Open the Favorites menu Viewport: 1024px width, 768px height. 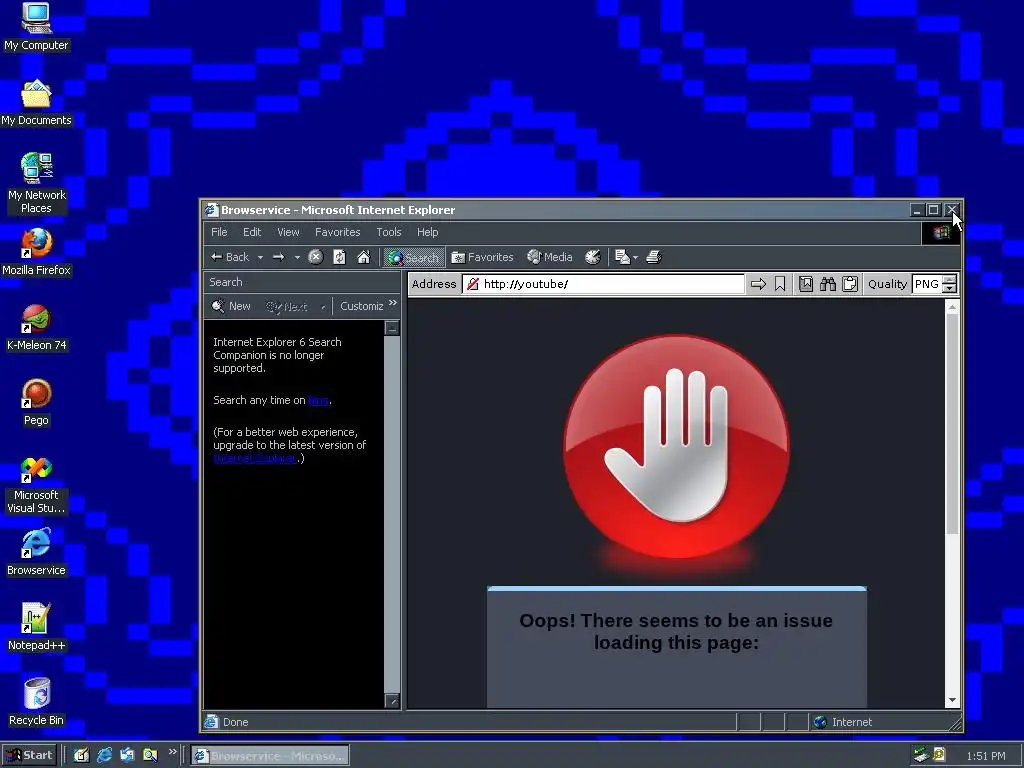click(338, 232)
